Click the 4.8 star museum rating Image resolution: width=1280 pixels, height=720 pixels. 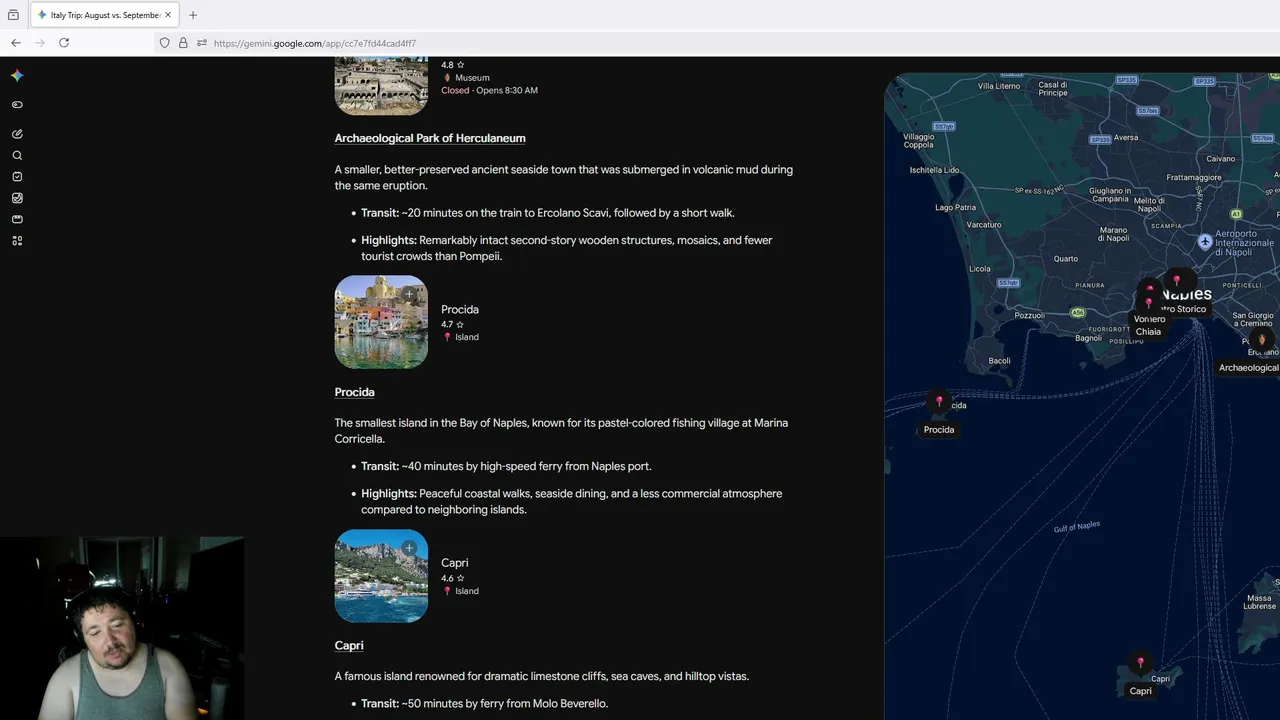coord(452,65)
